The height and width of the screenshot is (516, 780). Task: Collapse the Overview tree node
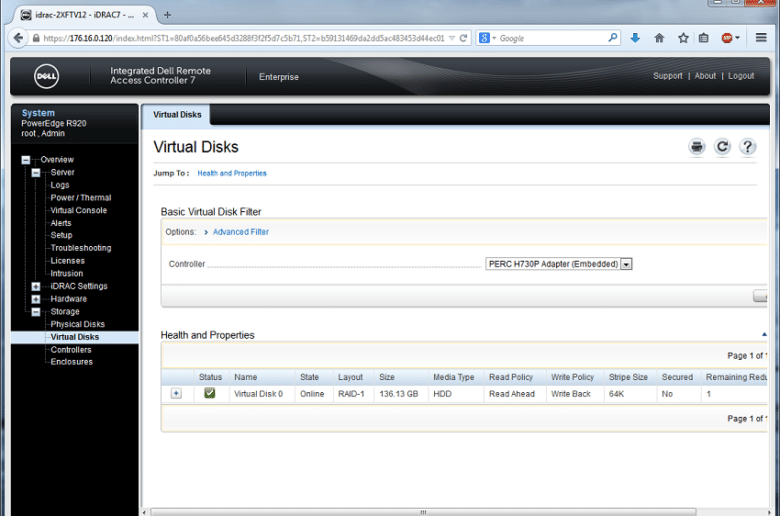point(25,160)
